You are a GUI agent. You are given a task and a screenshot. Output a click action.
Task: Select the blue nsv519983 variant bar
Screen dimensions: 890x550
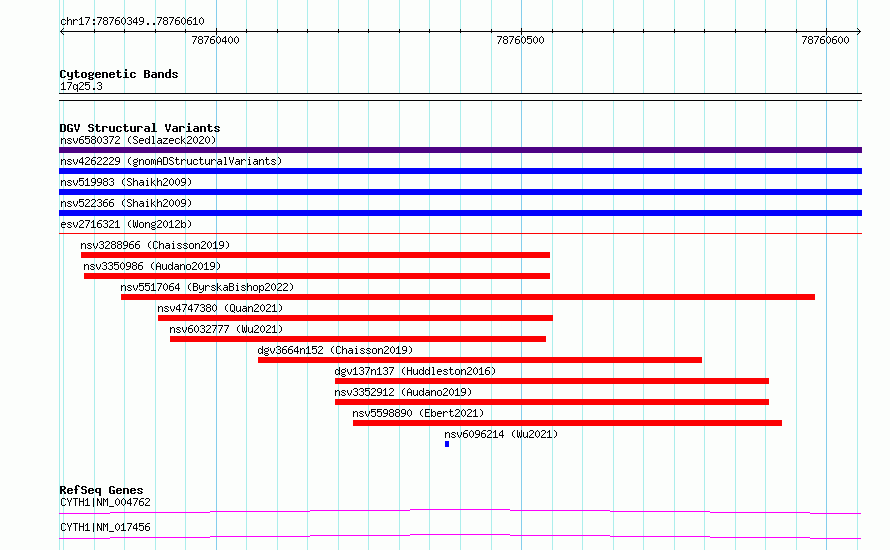(x=460, y=192)
